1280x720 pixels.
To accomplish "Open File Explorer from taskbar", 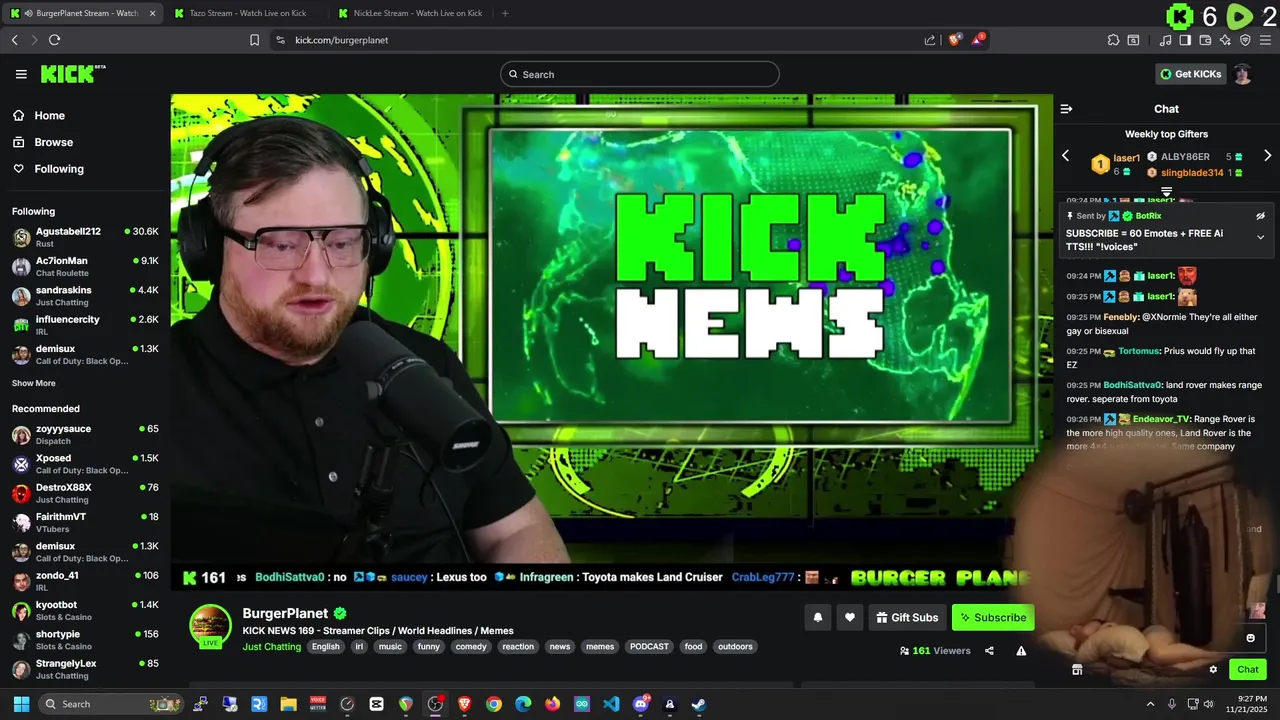I will click(288, 704).
